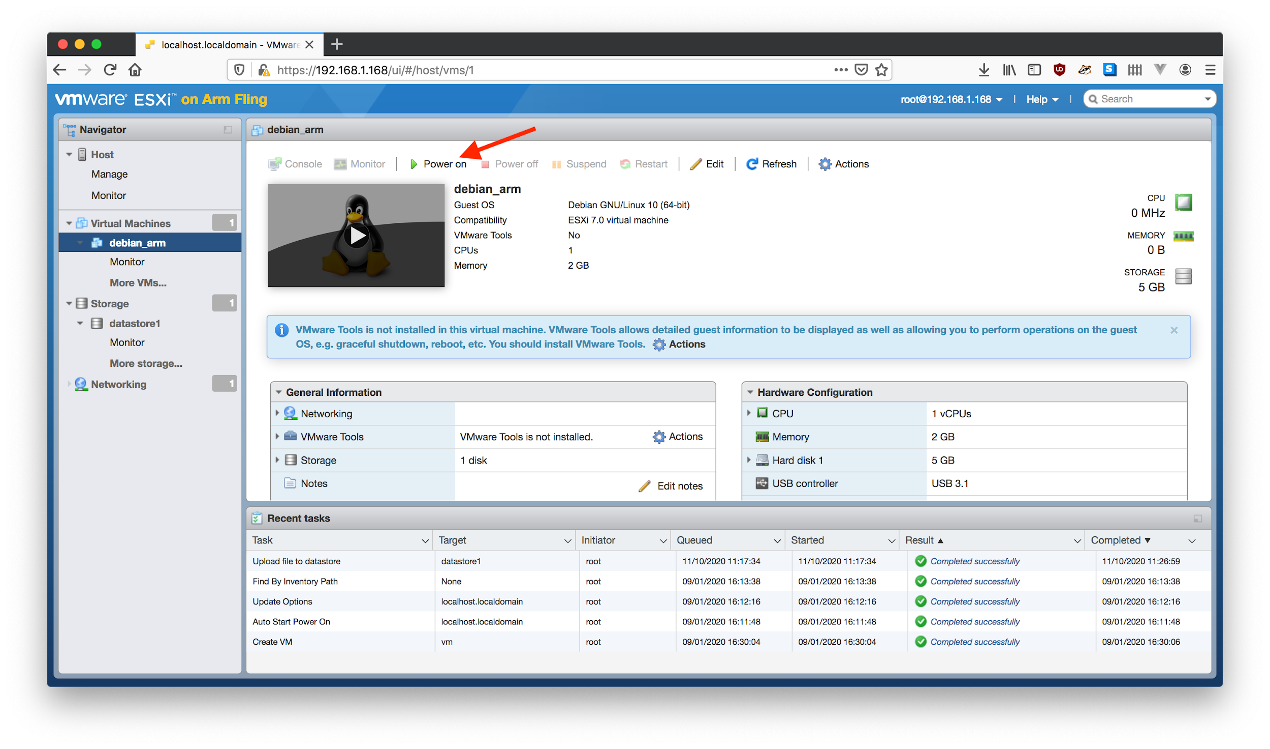This screenshot has width=1270, height=749.
Task: Open the Firefox downloads arrow icon
Action: [984, 70]
